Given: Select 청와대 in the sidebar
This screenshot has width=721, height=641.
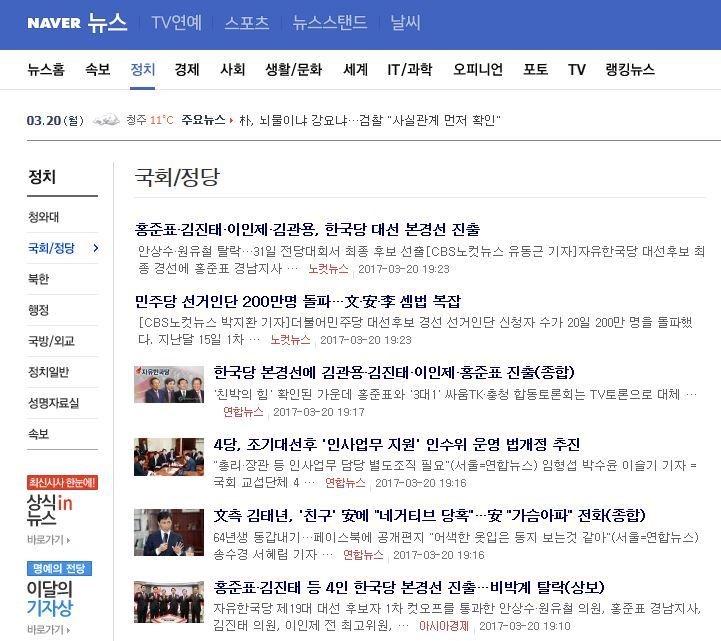Looking at the screenshot, I should 44,217.
